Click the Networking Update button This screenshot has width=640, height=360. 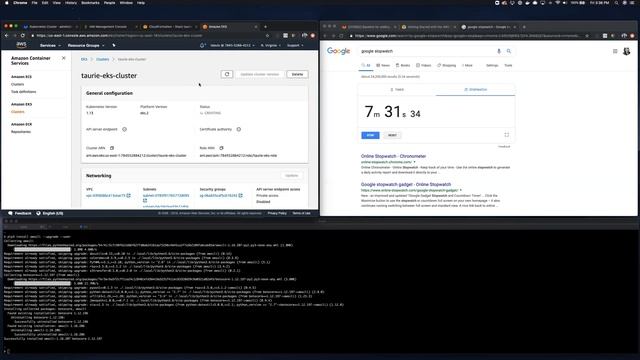pos(291,176)
